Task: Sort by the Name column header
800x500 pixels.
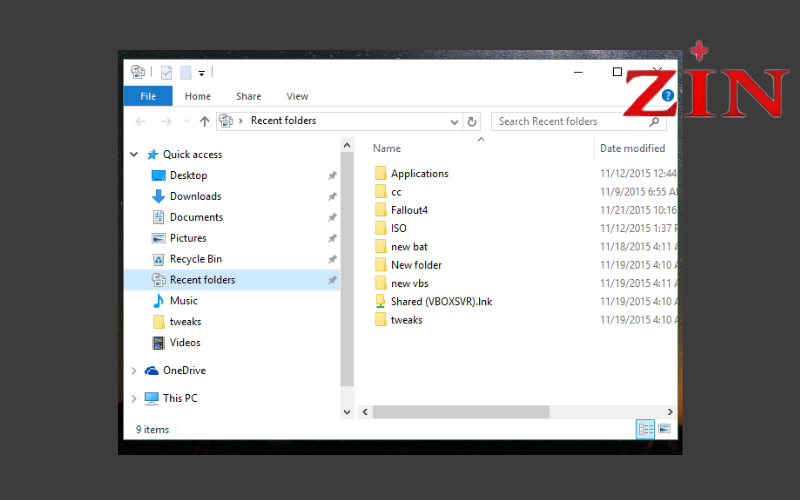Action: point(387,148)
